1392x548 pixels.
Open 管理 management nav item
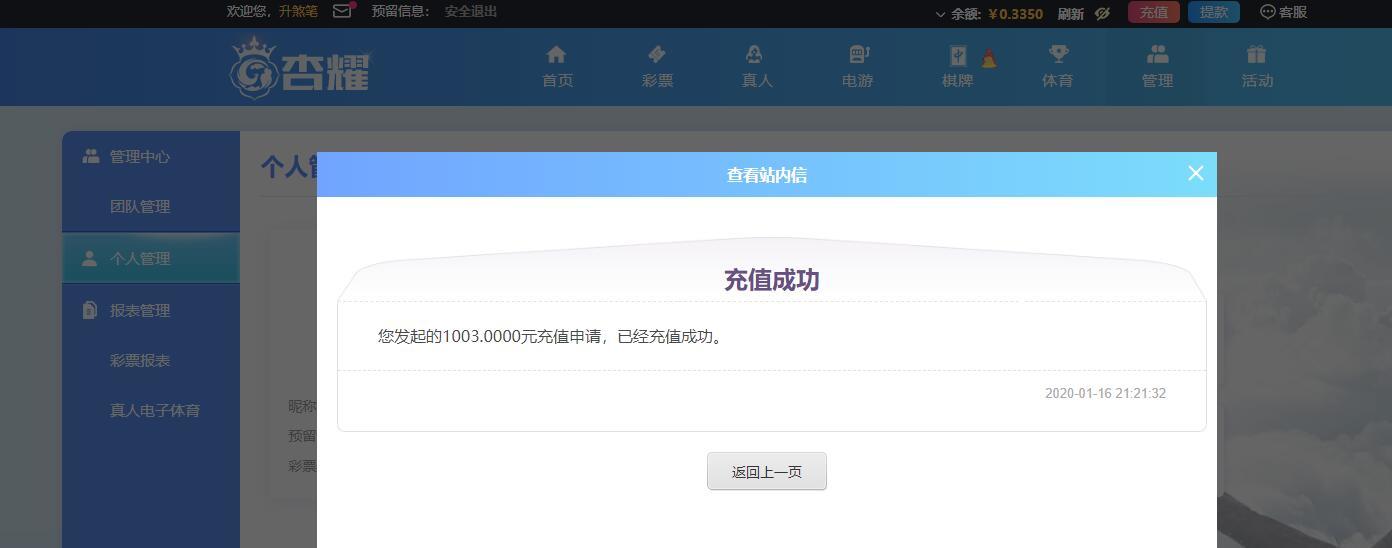coord(1157,67)
